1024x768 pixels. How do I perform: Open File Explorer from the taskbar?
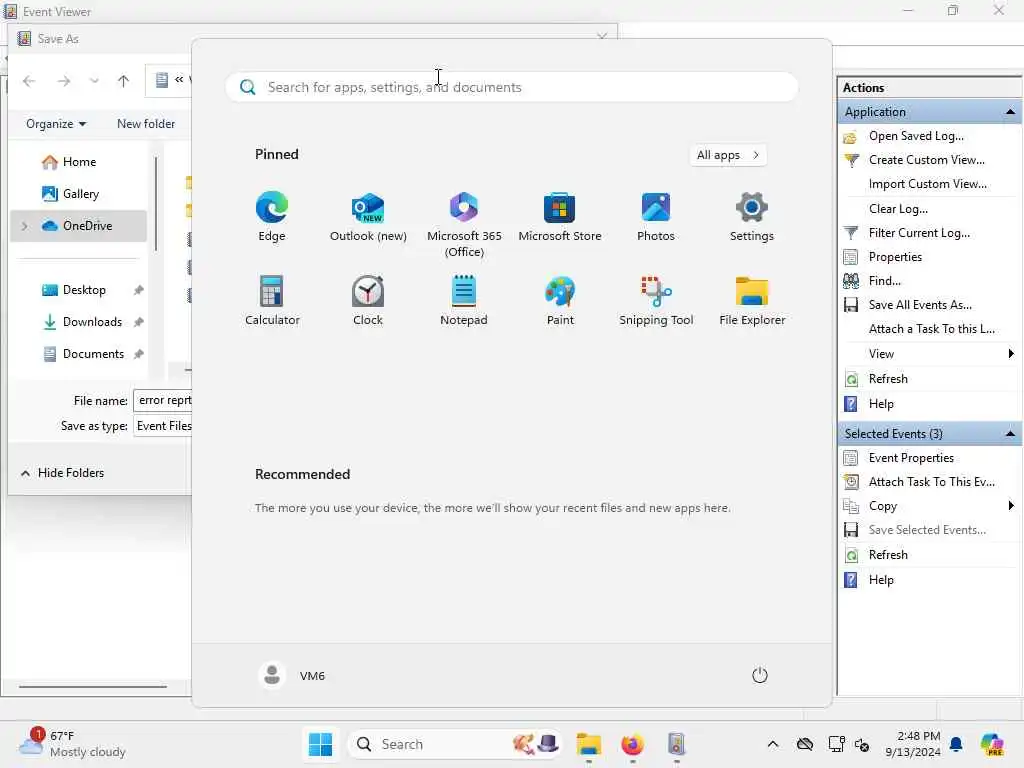588,744
